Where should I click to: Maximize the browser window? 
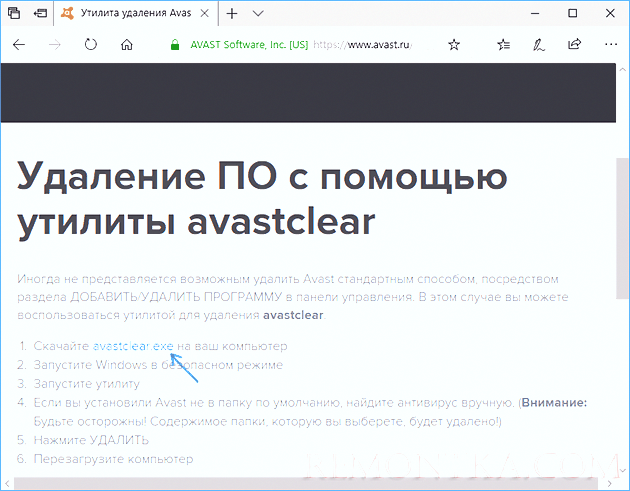(x=573, y=13)
